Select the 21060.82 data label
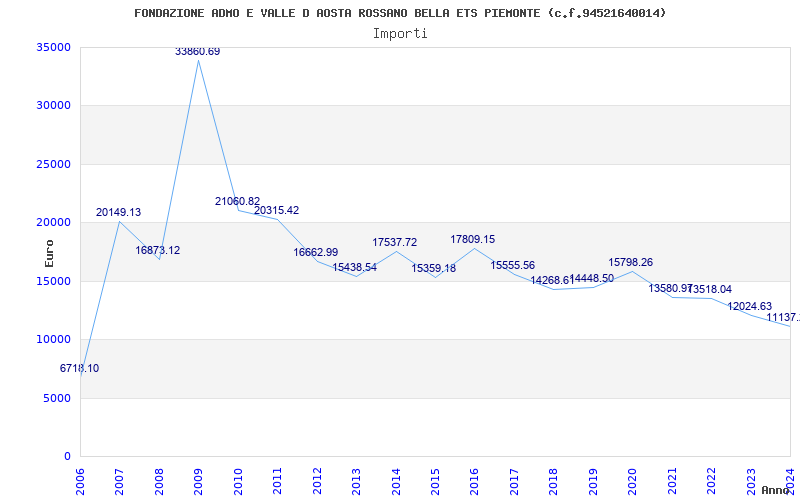The width and height of the screenshot is (800, 500). tap(237, 201)
